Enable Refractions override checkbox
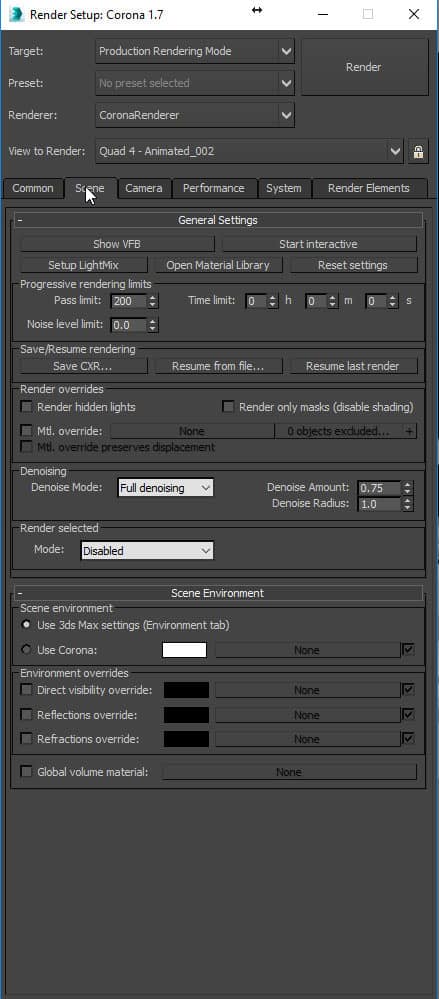This screenshot has width=439, height=999. (27, 739)
